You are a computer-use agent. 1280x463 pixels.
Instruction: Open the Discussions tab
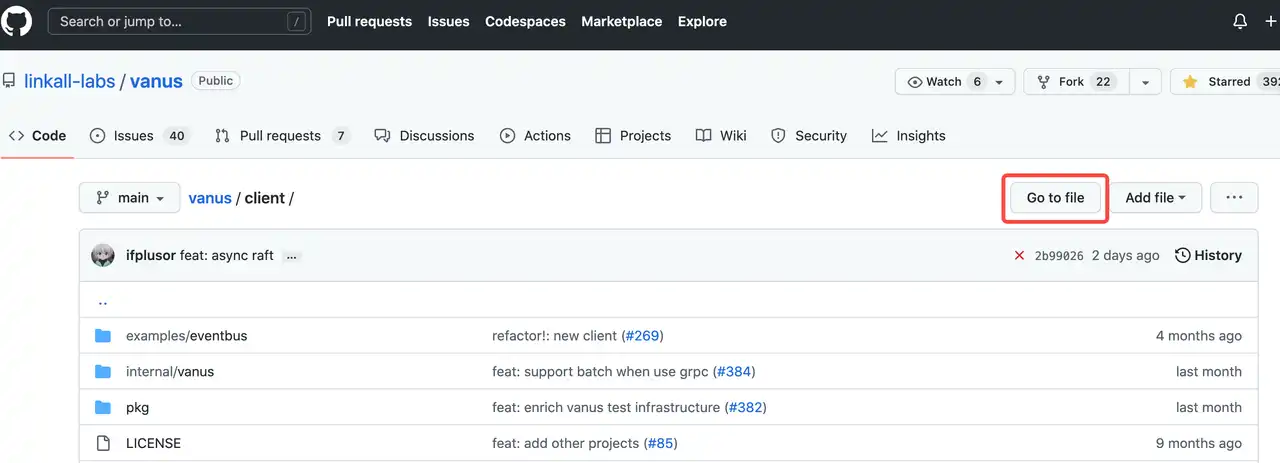point(424,136)
